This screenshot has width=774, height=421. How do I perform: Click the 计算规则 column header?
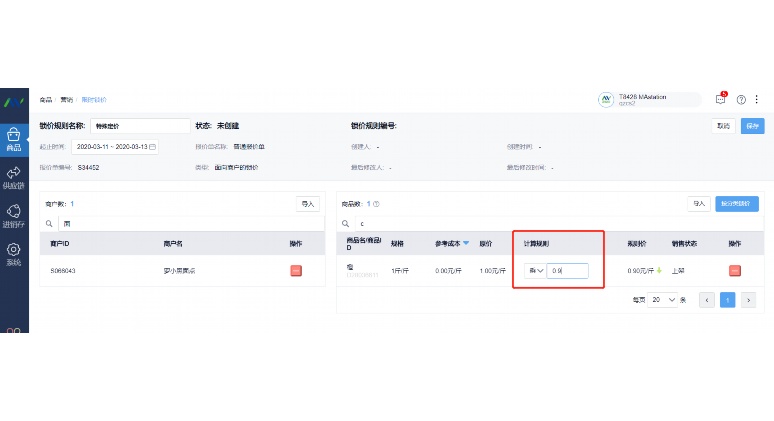pyautogui.click(x=536, y=243)
